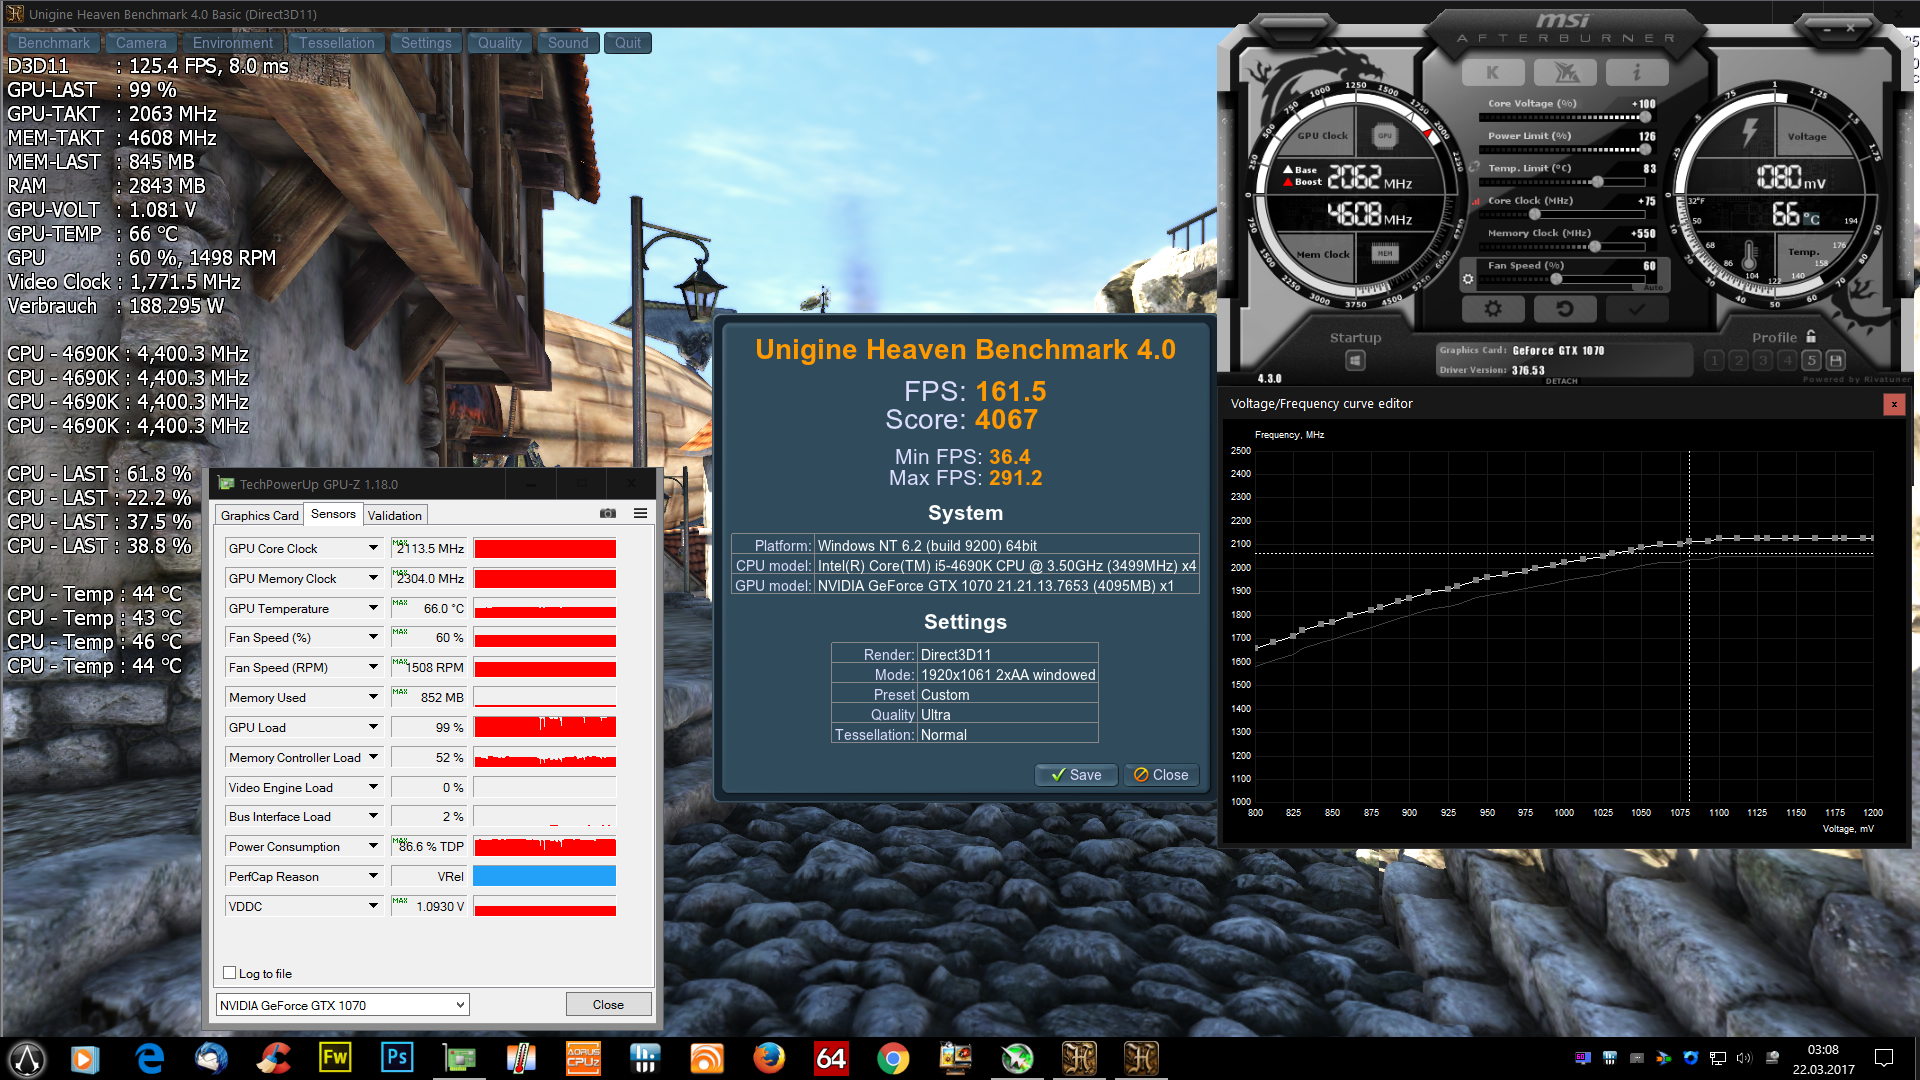
Task: Click the reset to defaults arrow icon
Action: pos(1565,309)
